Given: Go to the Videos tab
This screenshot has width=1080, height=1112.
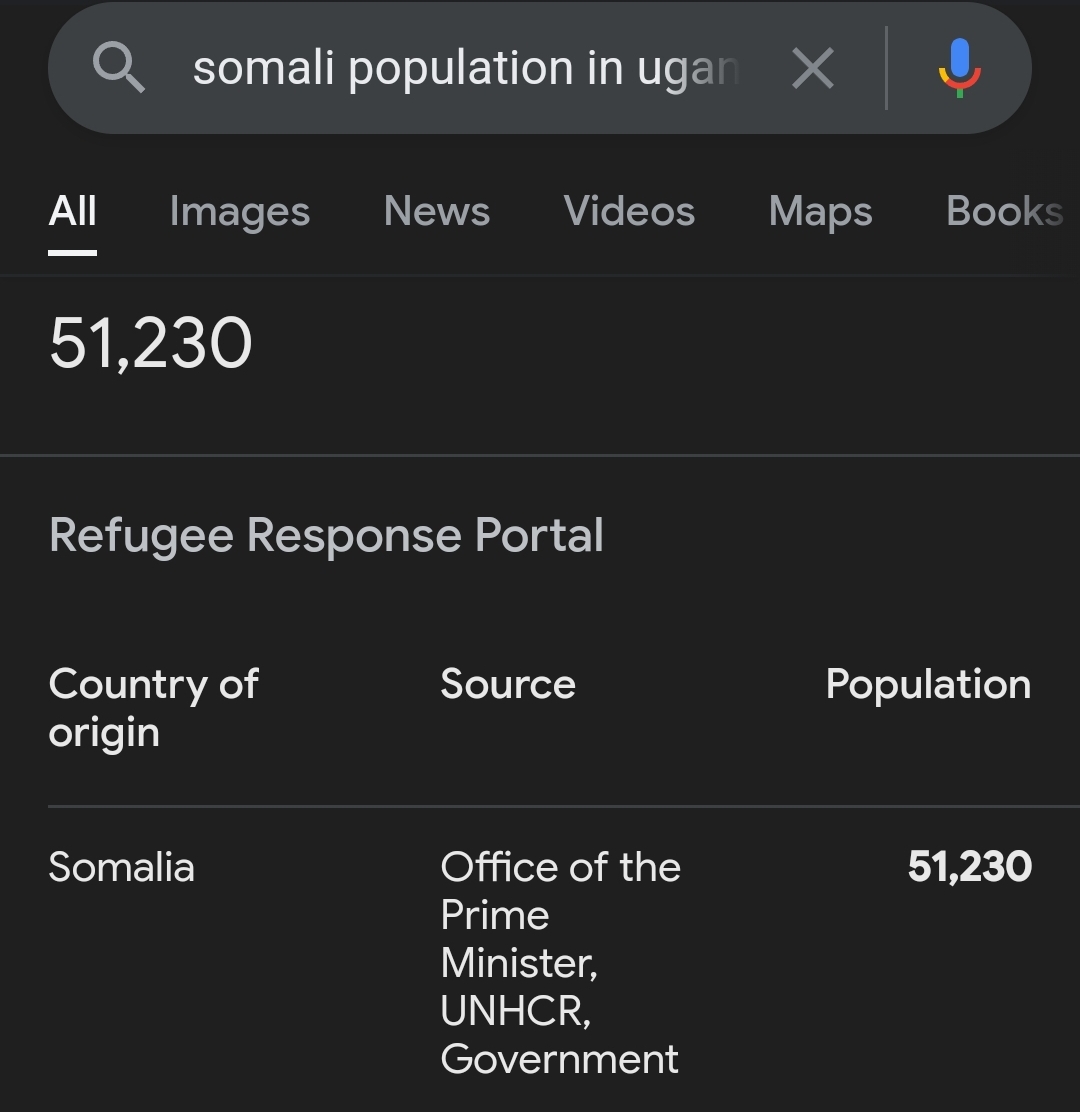Looking at the screenshot, I should coord(629,211).
